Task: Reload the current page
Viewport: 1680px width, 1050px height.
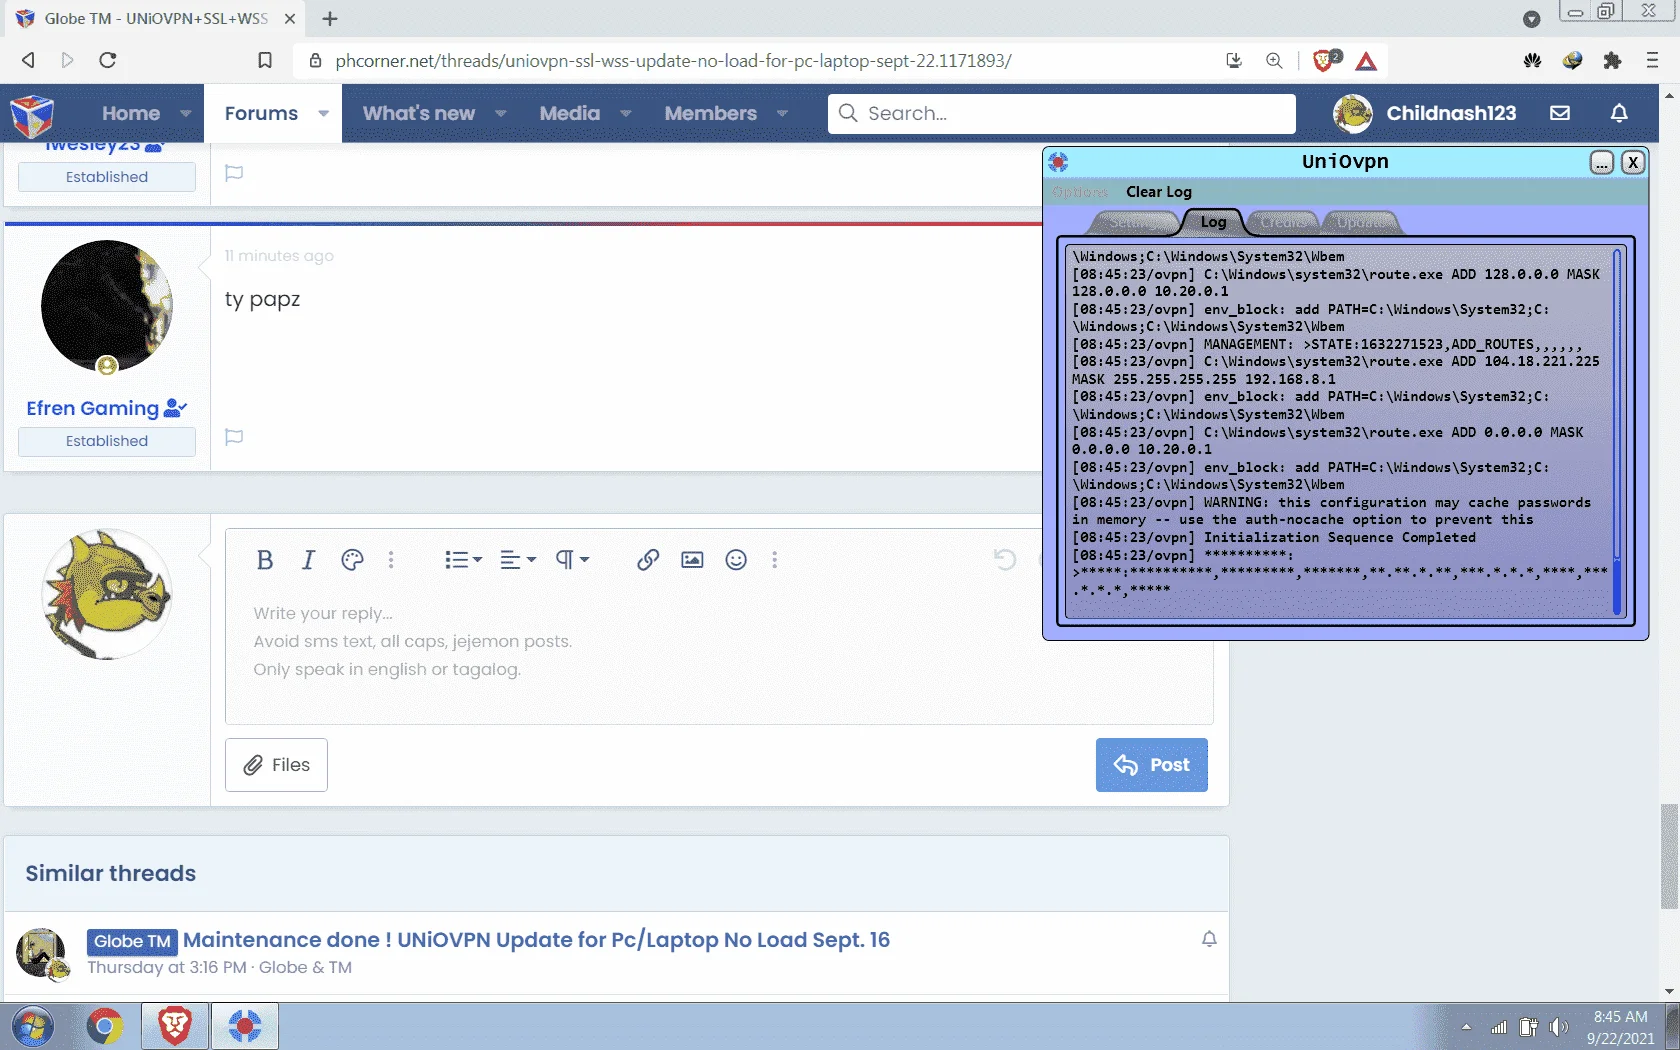Action: click(108, 60)
